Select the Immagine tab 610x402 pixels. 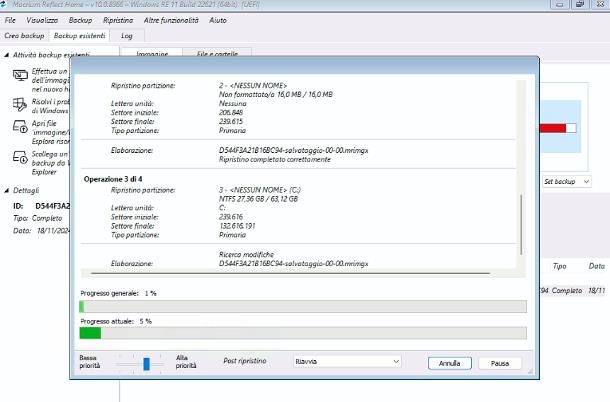[152, 54]
